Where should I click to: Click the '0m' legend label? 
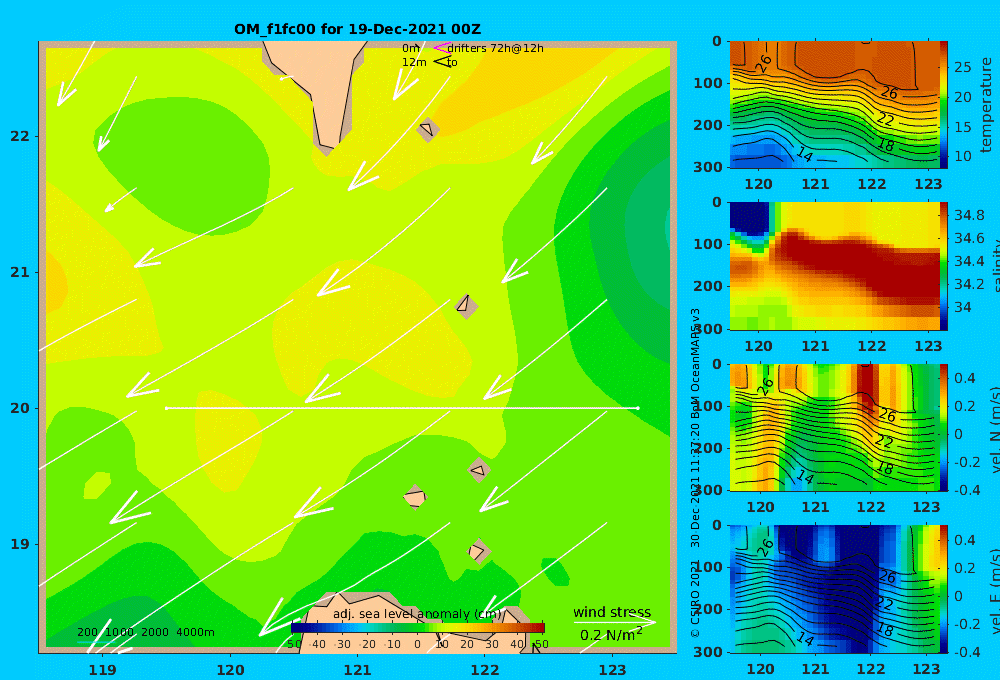(x=411, y=48)
